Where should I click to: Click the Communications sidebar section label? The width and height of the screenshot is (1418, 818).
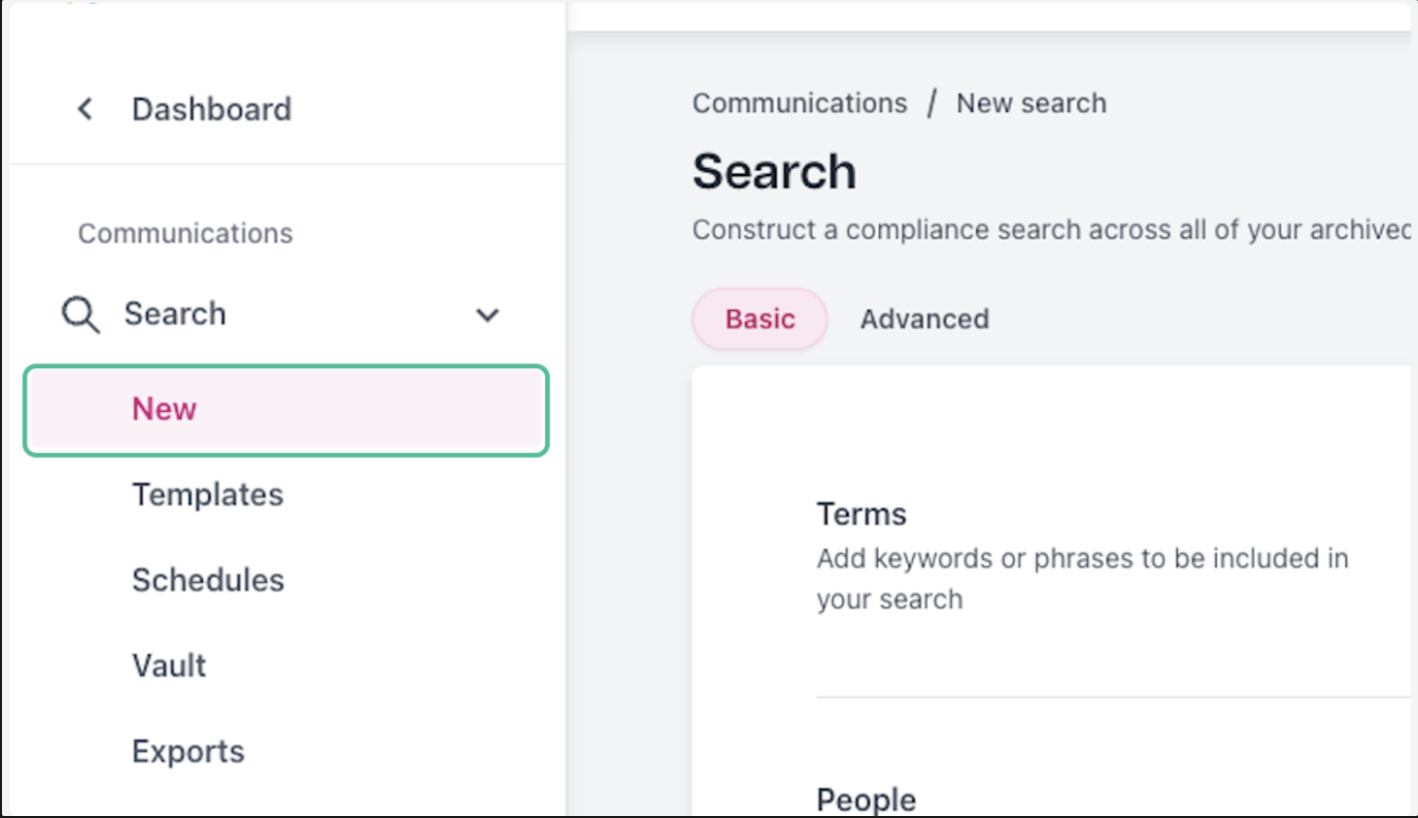[185, 233]
